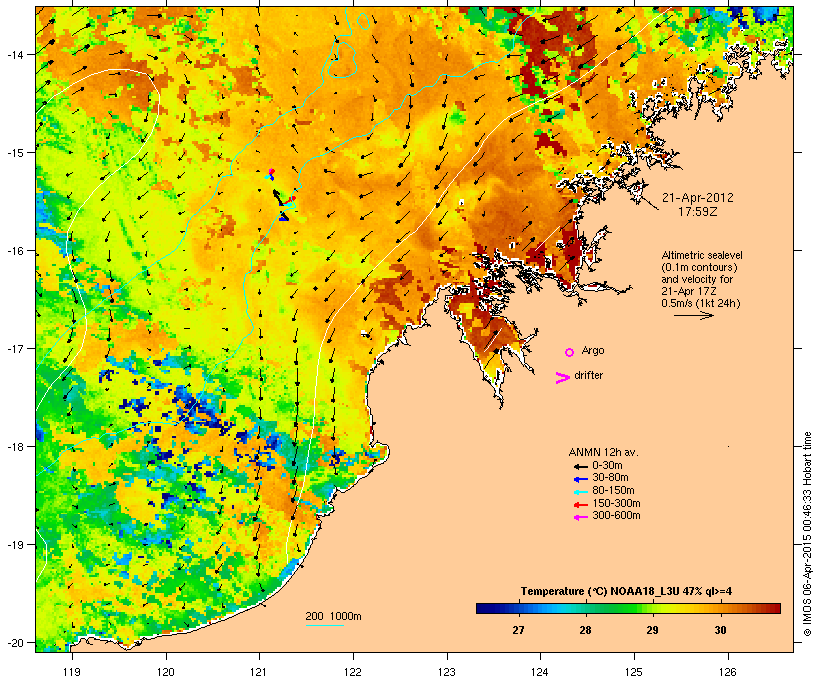
Task: Click the 121 longitude axis label
Action: click(259, 671)
